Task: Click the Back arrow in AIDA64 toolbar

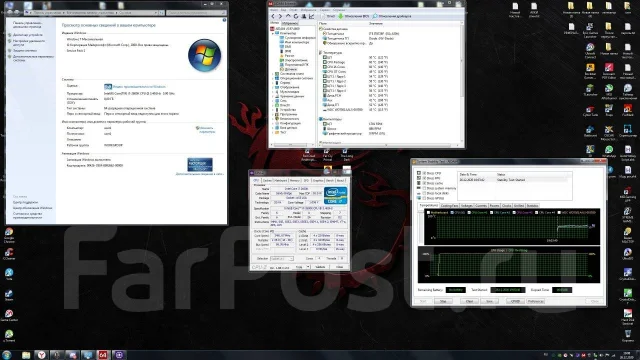Action: pyautogui.click(x=273, y=16)
